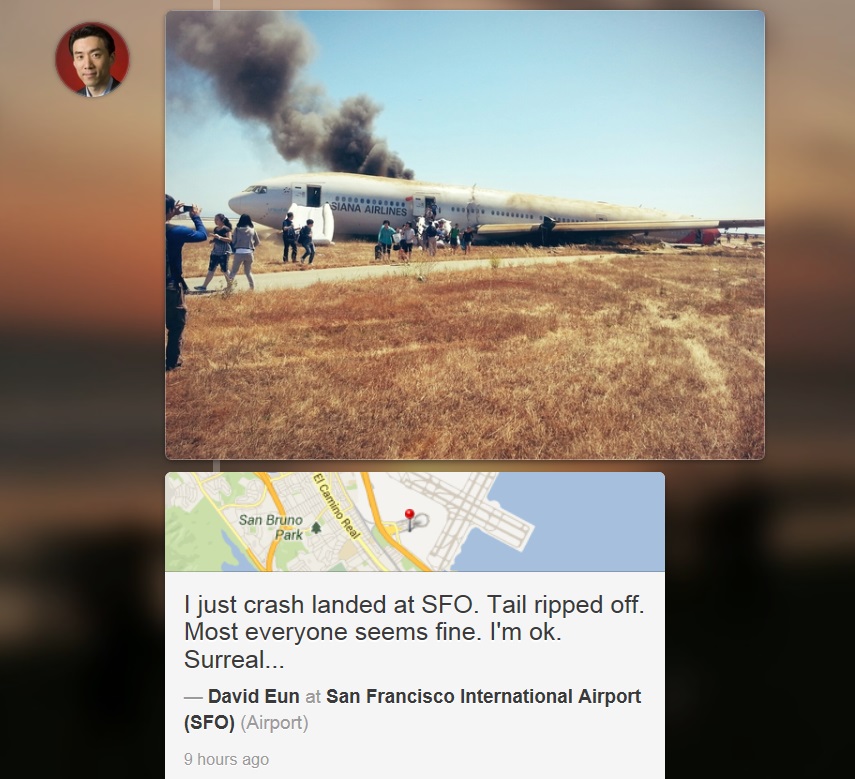Click the (Airport) category label
Image resolution: width=855 pixels, height=779 pixels.
(x=274, y=723)
